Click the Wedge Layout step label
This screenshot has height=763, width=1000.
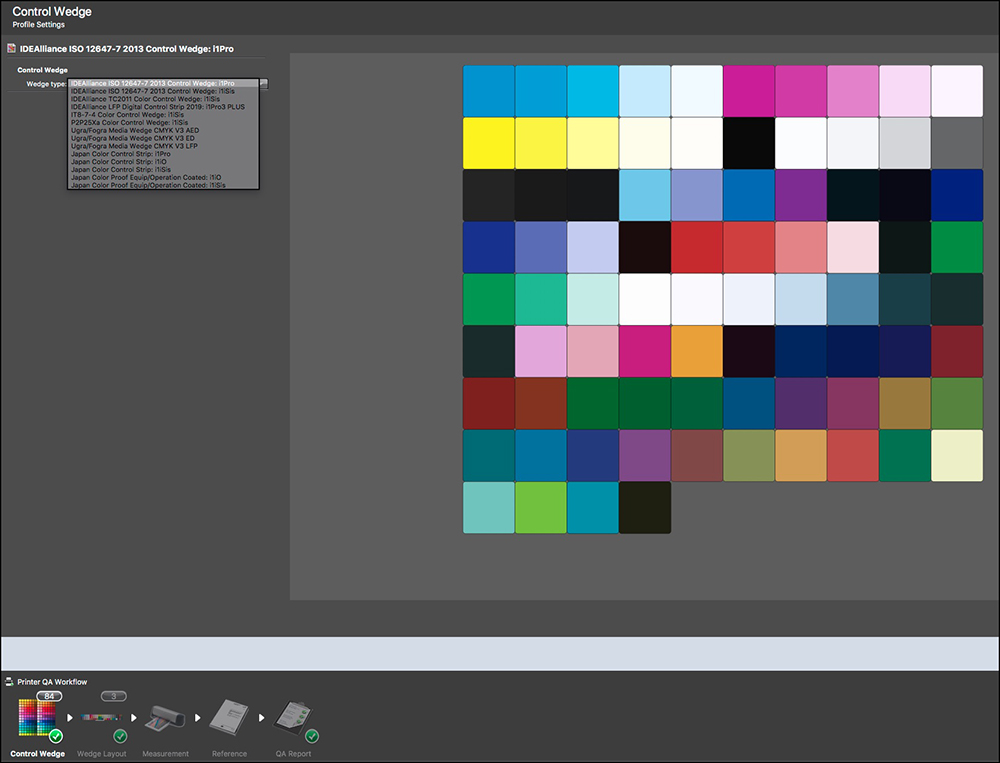coord(101,753)
